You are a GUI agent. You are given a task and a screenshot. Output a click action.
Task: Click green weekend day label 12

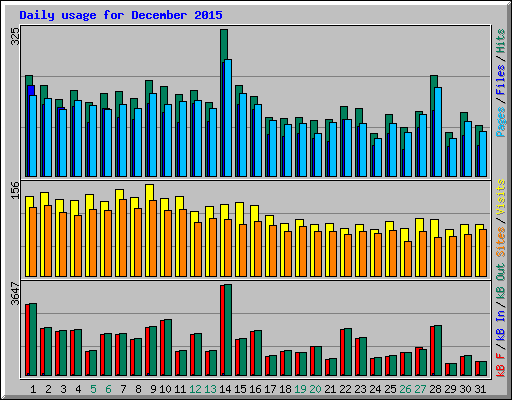(195, 389)
